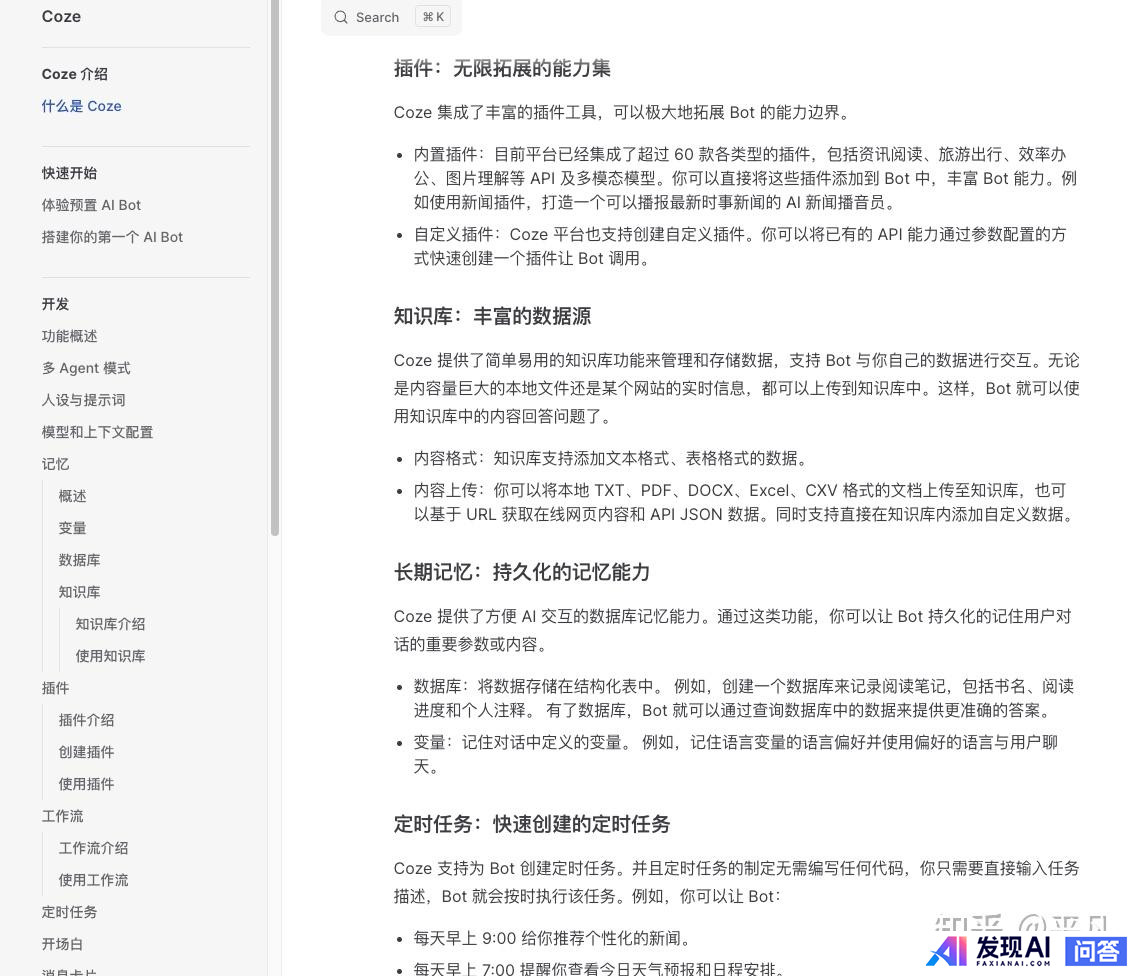Image resolution: width=1142 pixels, height=976 pixels.
Task: Navigate to 搭建你的第一个 AI Bot
Action: 113,237
